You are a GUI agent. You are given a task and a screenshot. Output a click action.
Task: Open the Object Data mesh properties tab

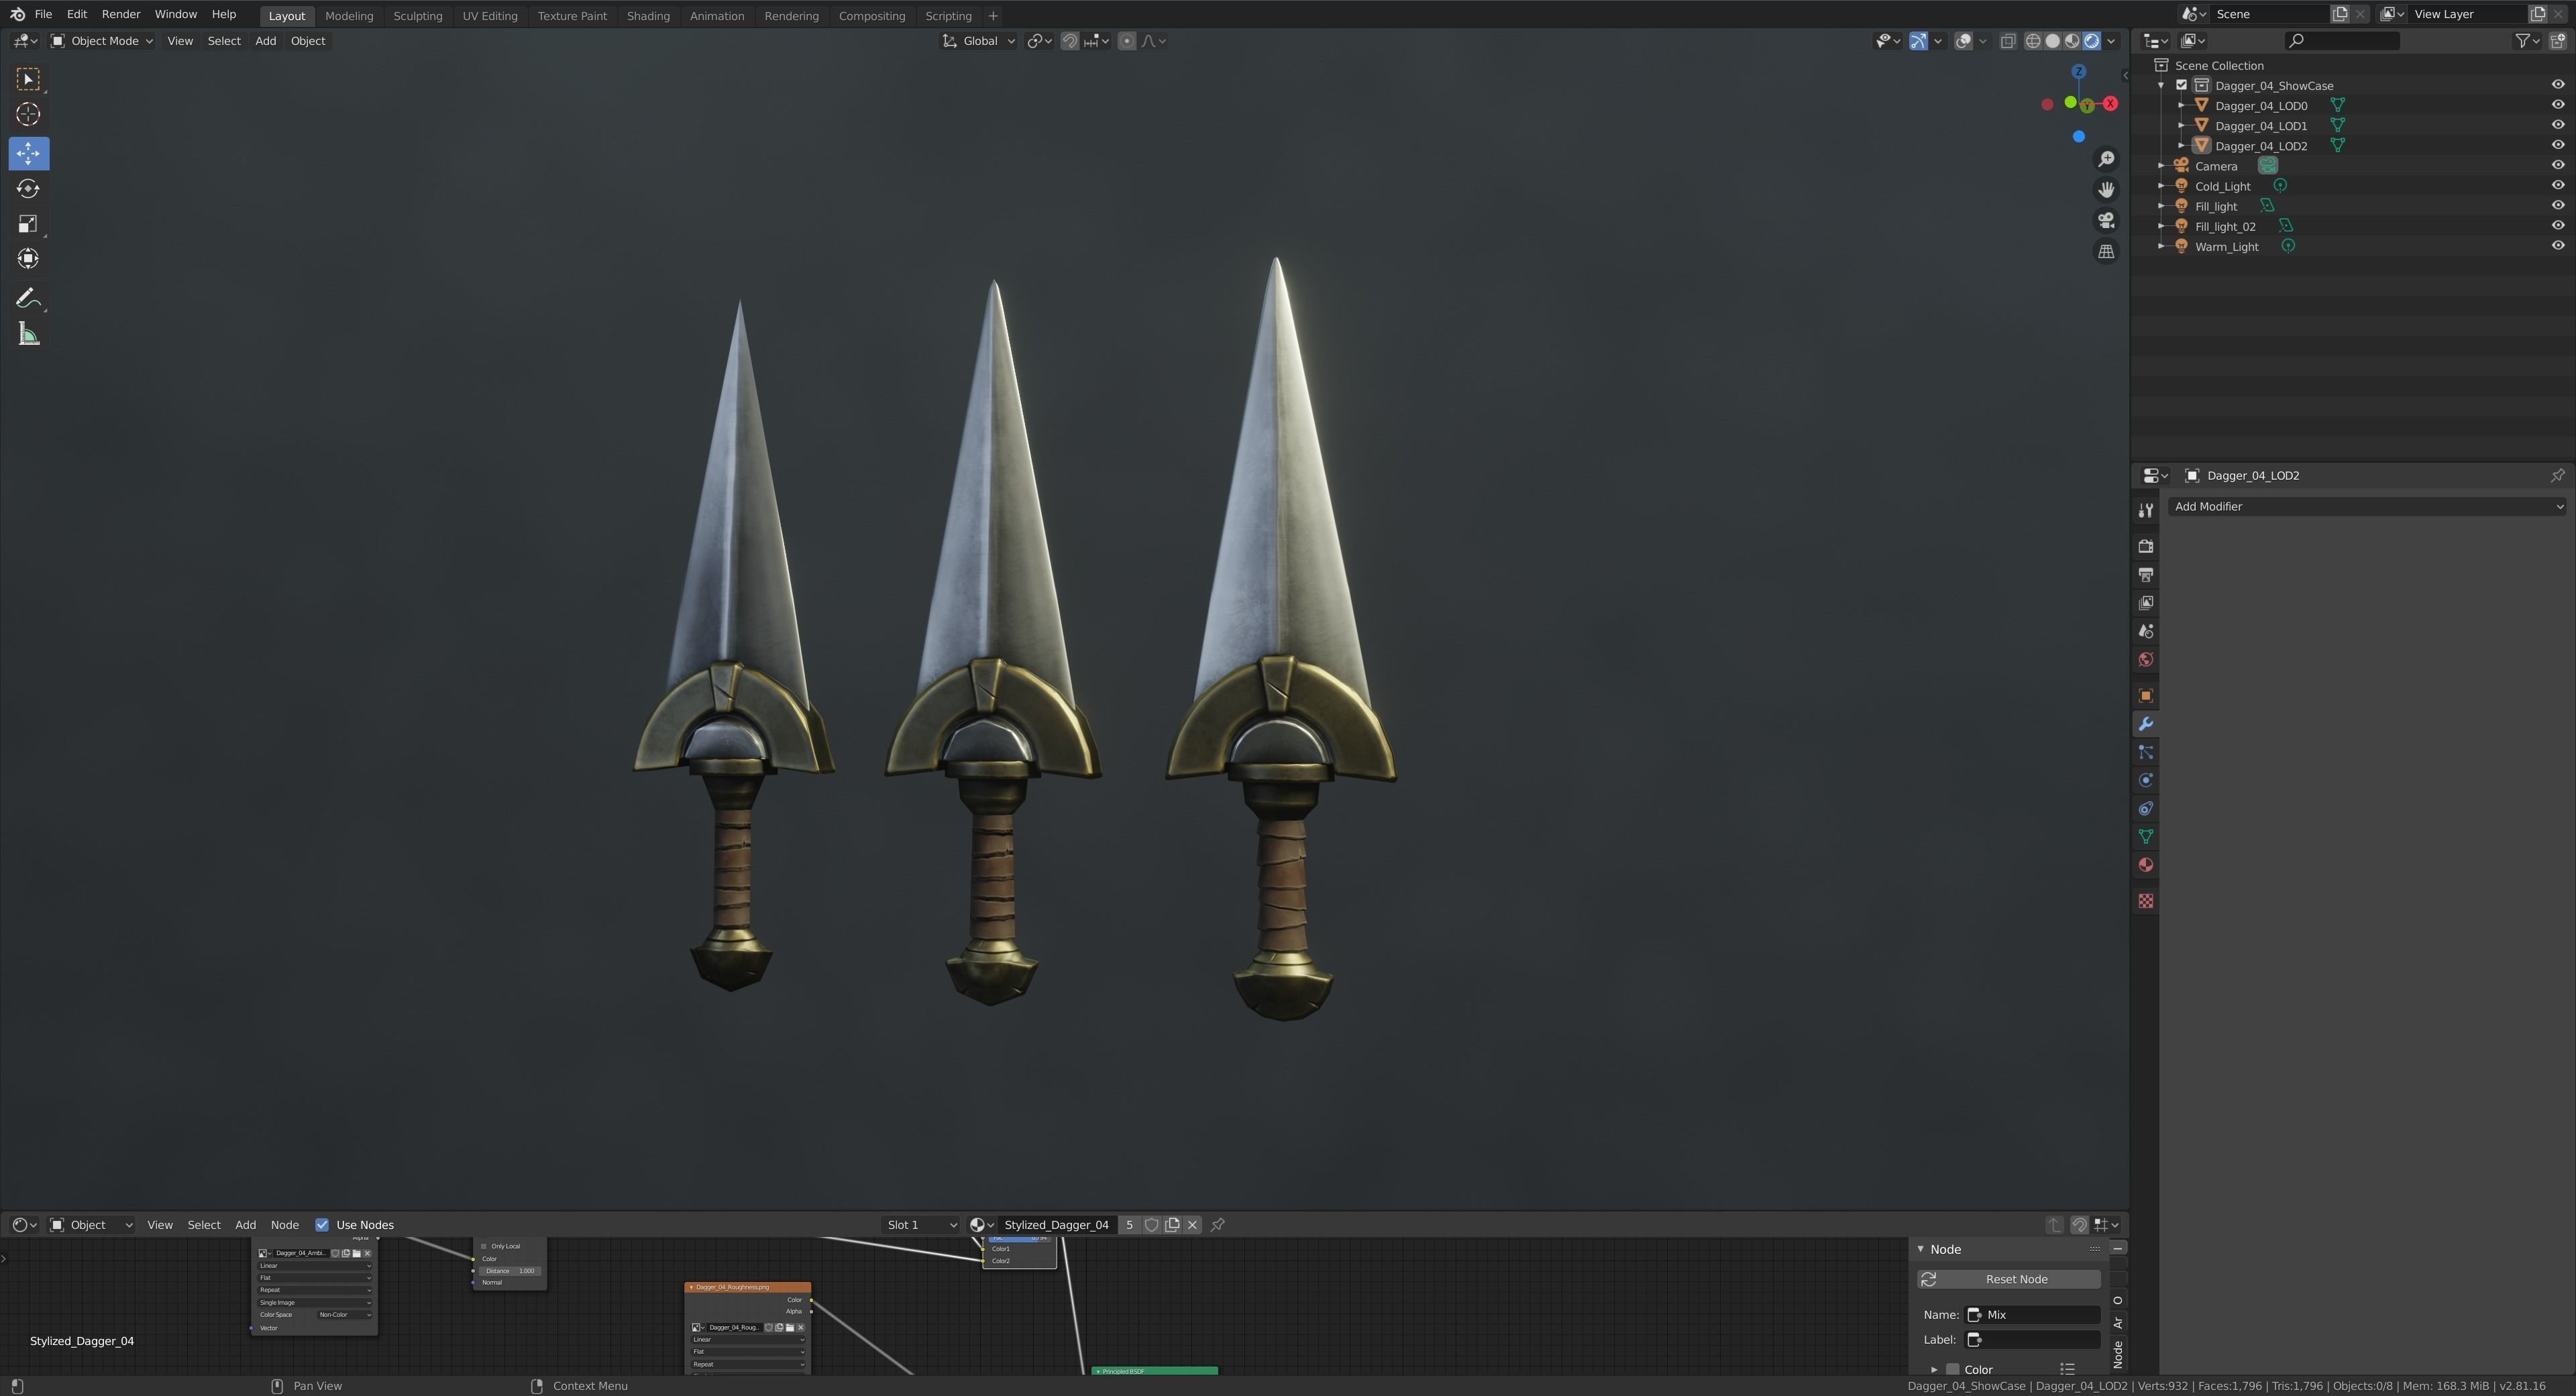[x=2145, y=836]
